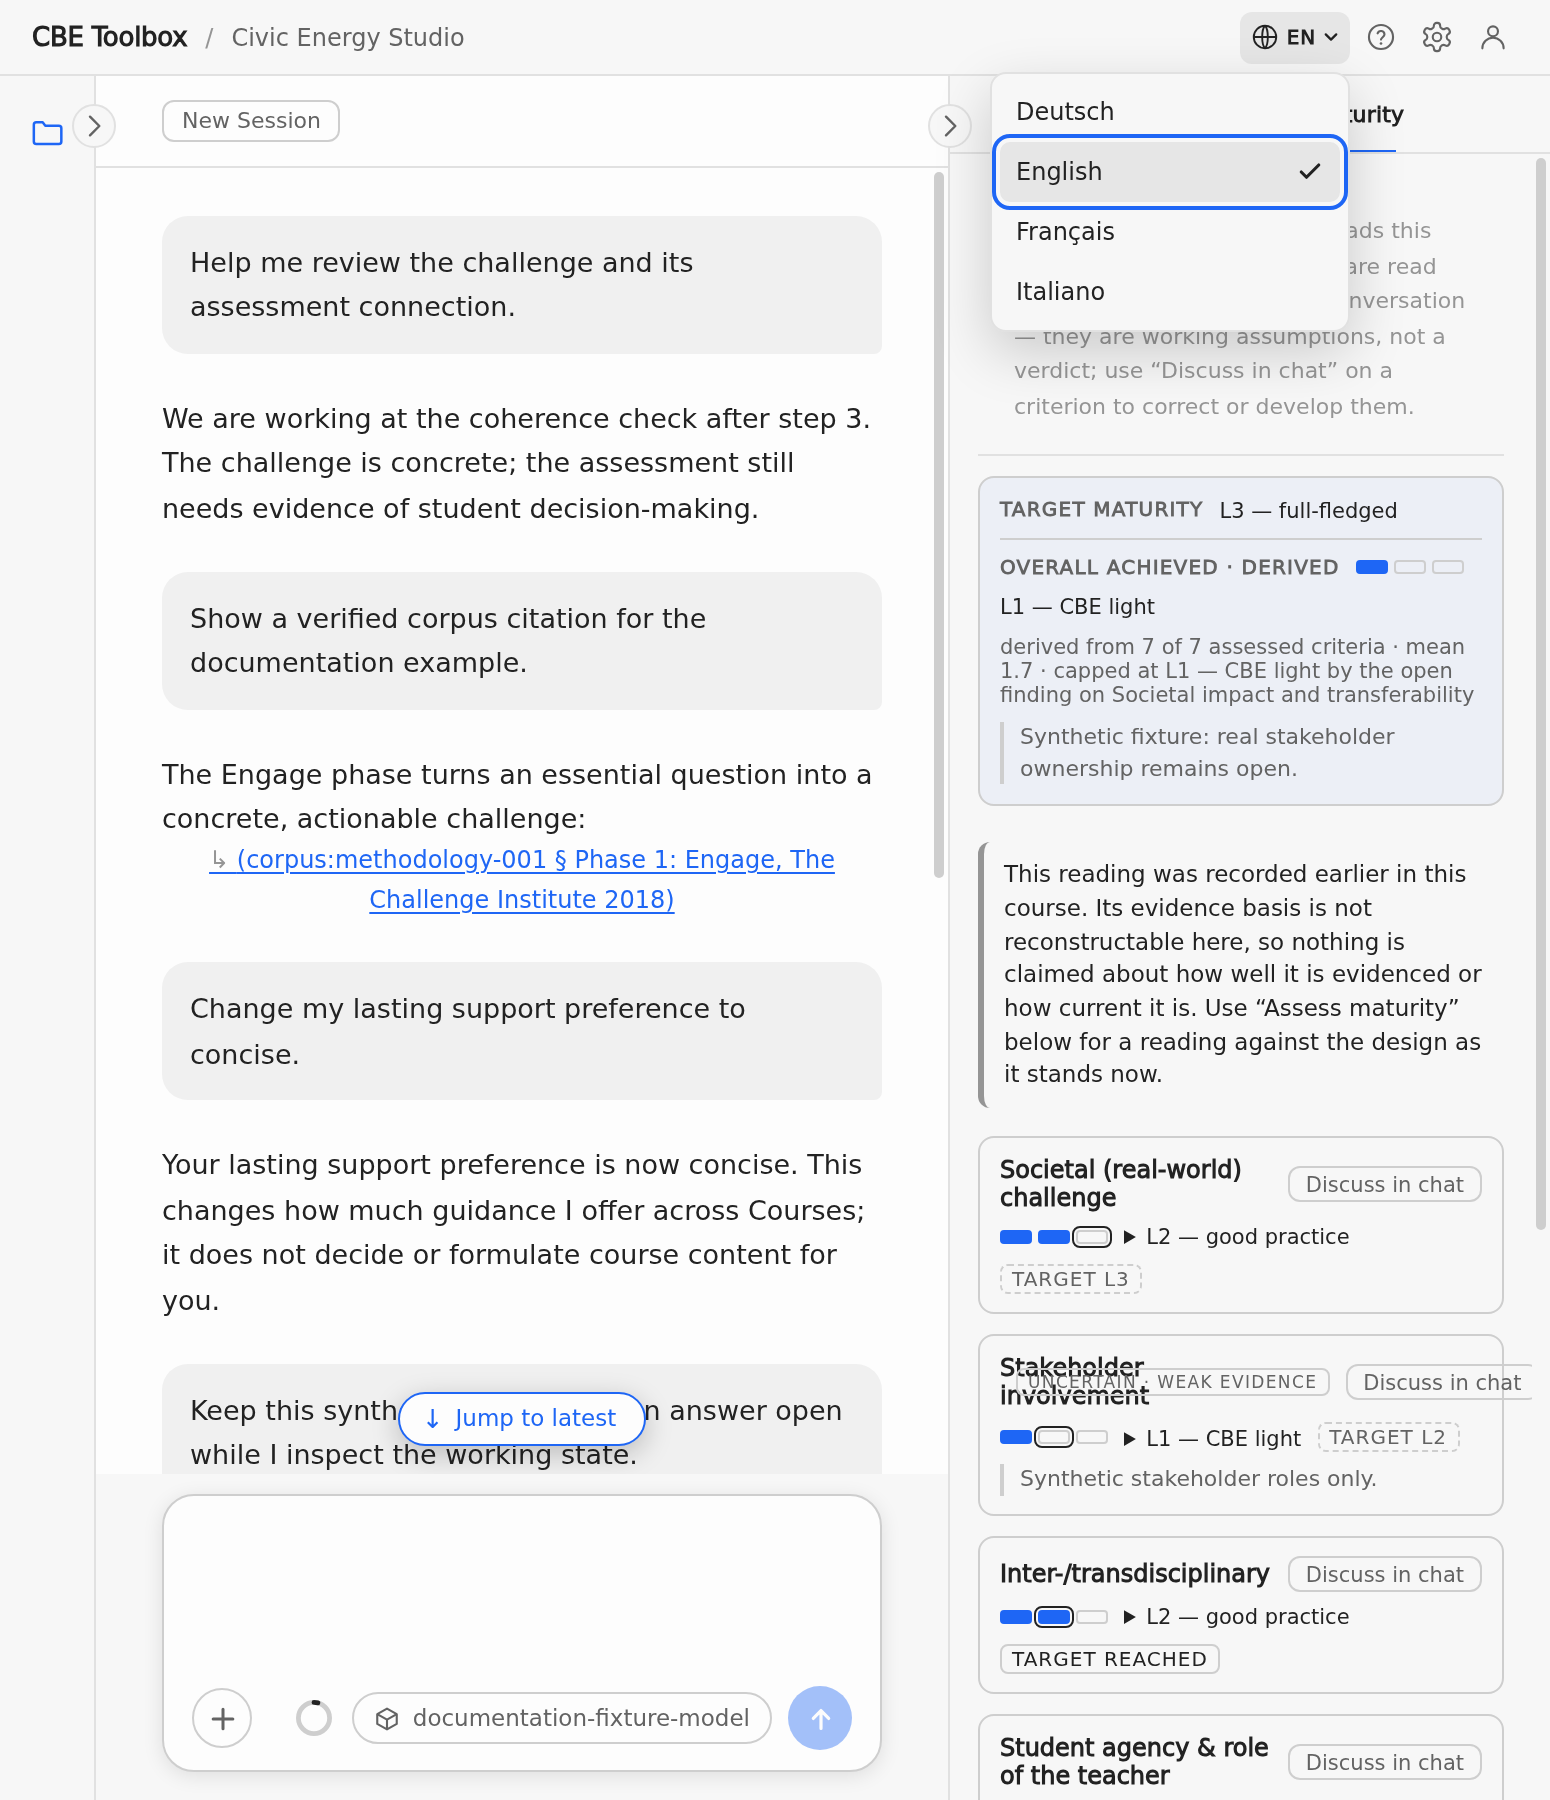Discuss Stakeholder involvement in chat
Screen dimensions: 1550x1800
1440,1383
